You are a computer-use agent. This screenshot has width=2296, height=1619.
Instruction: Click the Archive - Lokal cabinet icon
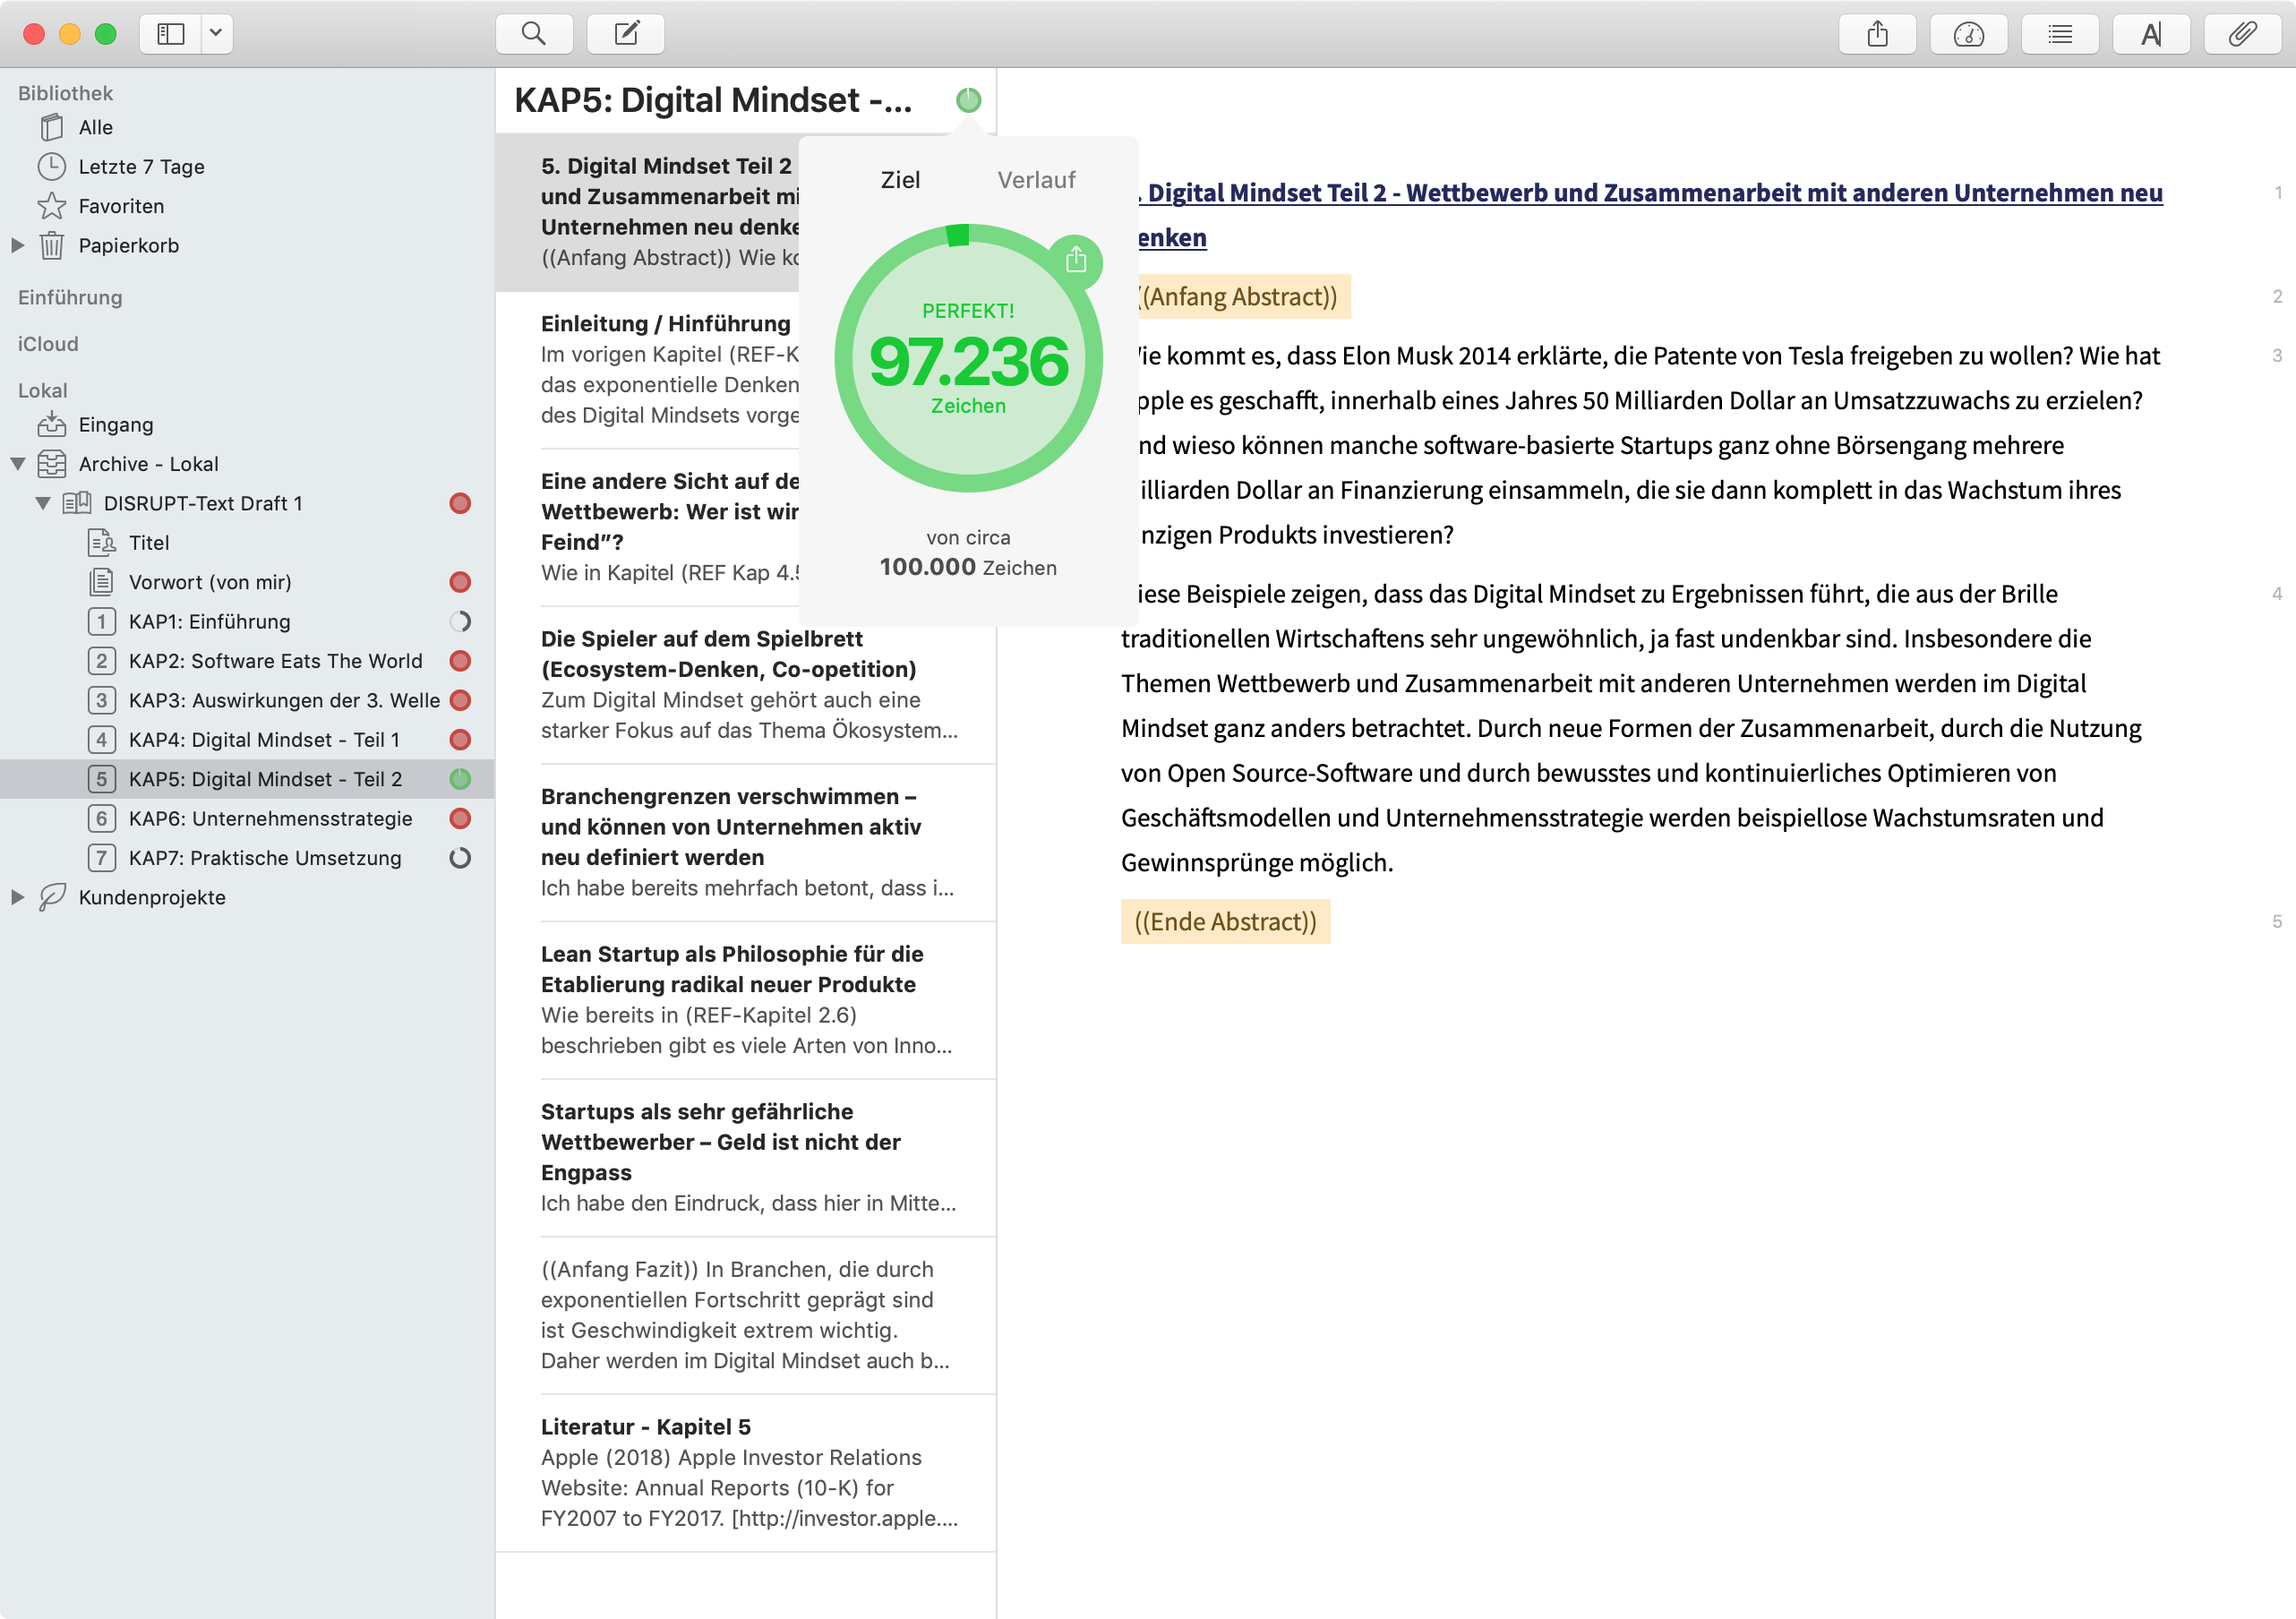click(52, 464)
